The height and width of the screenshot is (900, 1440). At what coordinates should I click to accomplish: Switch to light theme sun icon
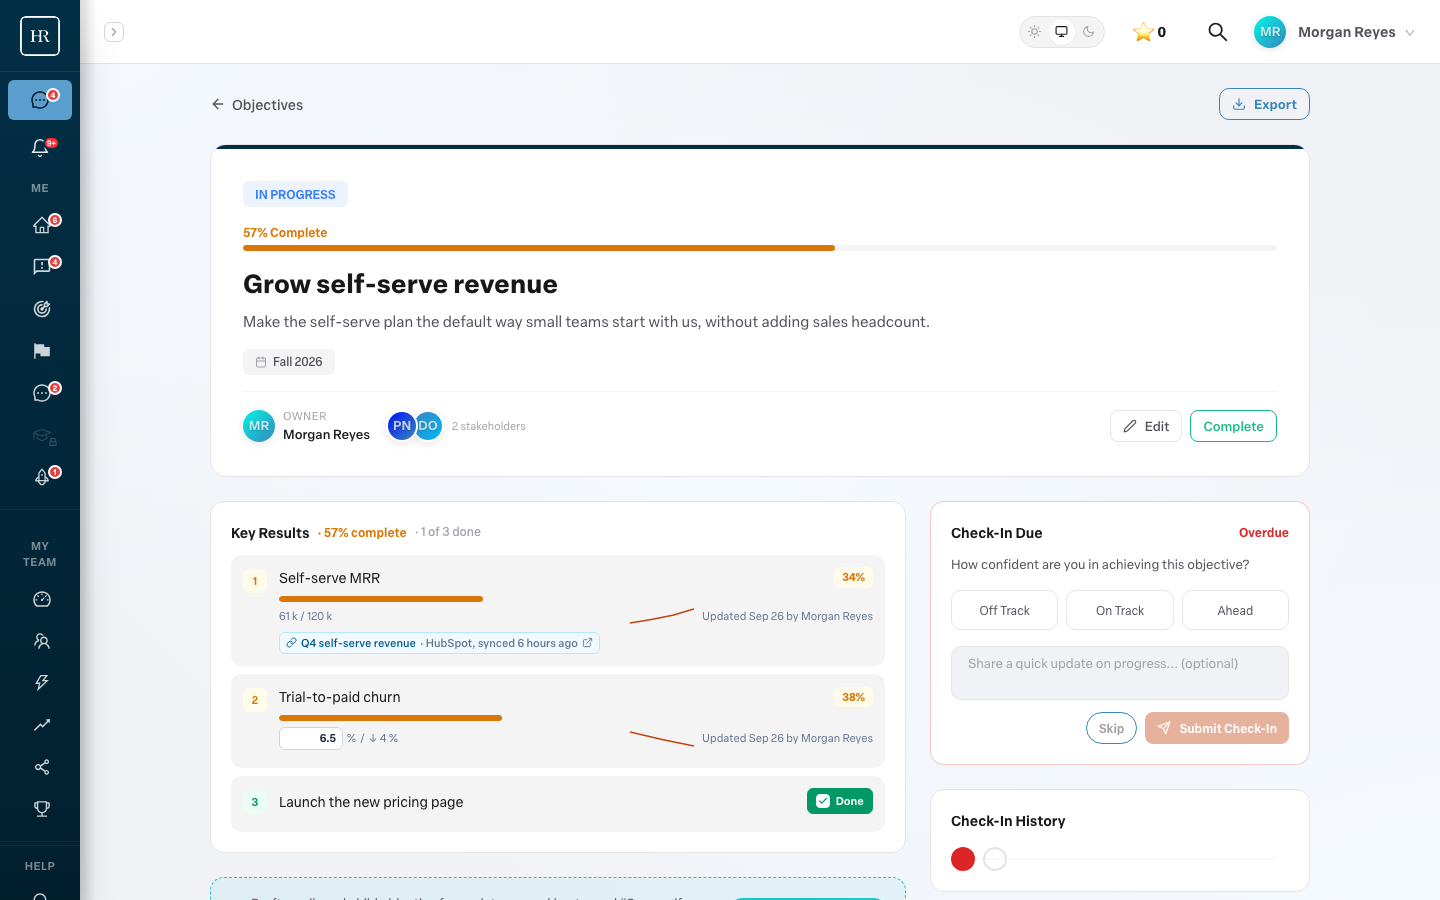tap(1035, 32)
